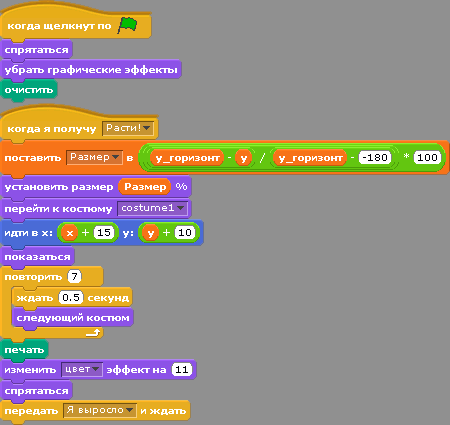The width and height of the screenshot is (450, 425).
Task: Click the 0.5 seconds wait field
Action: click(71, 297)
